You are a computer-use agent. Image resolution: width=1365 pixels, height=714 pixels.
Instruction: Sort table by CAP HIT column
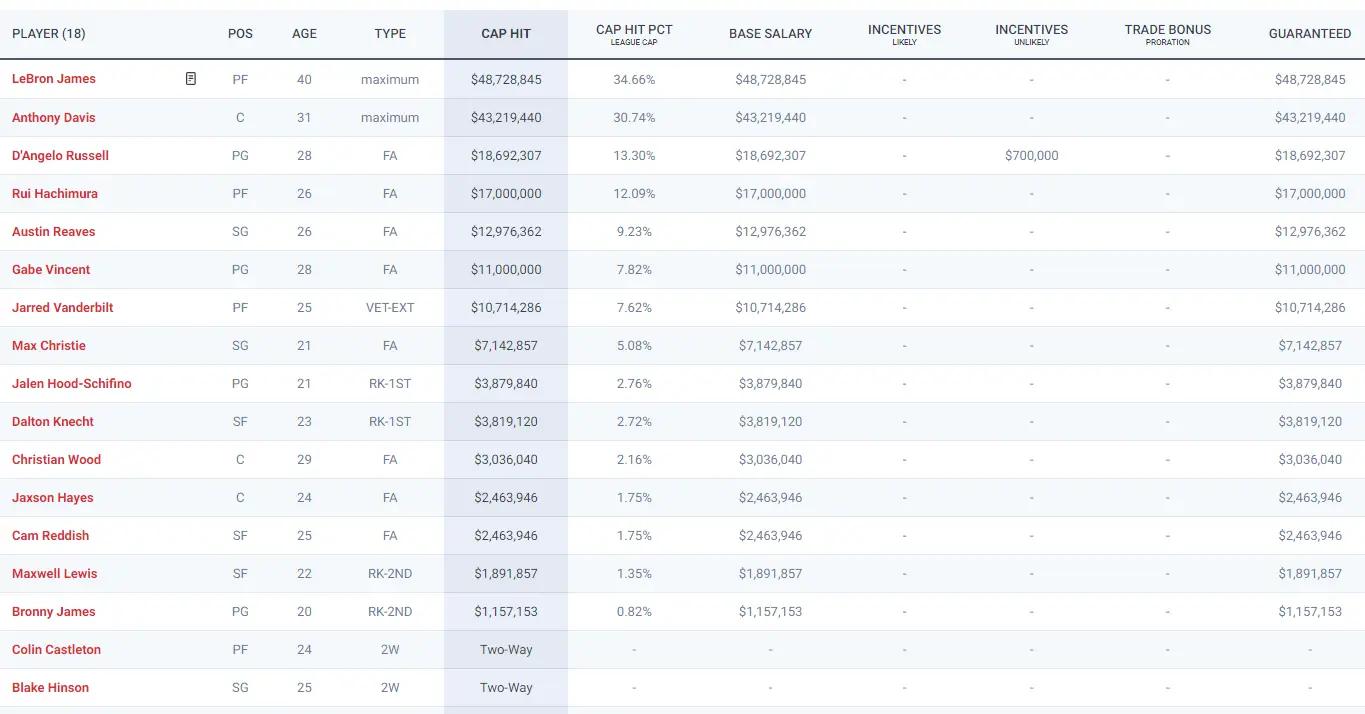[x=506, y=34]
